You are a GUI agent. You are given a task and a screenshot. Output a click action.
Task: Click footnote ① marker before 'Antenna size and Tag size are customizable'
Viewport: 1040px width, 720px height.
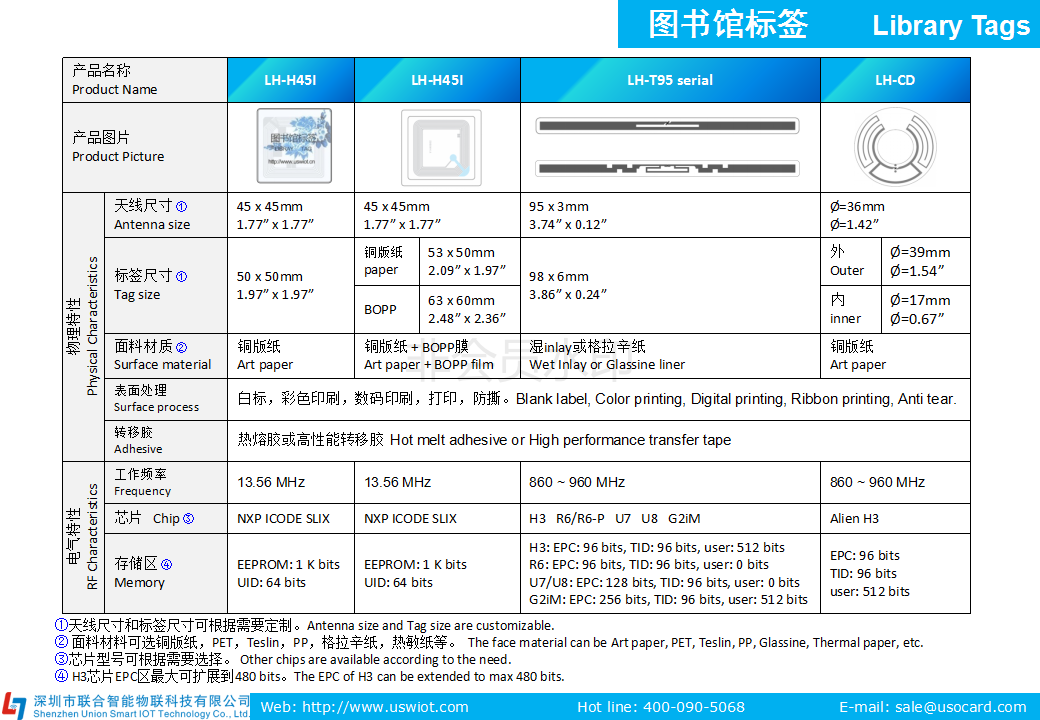pyautogui.click(x=61, y=625)
